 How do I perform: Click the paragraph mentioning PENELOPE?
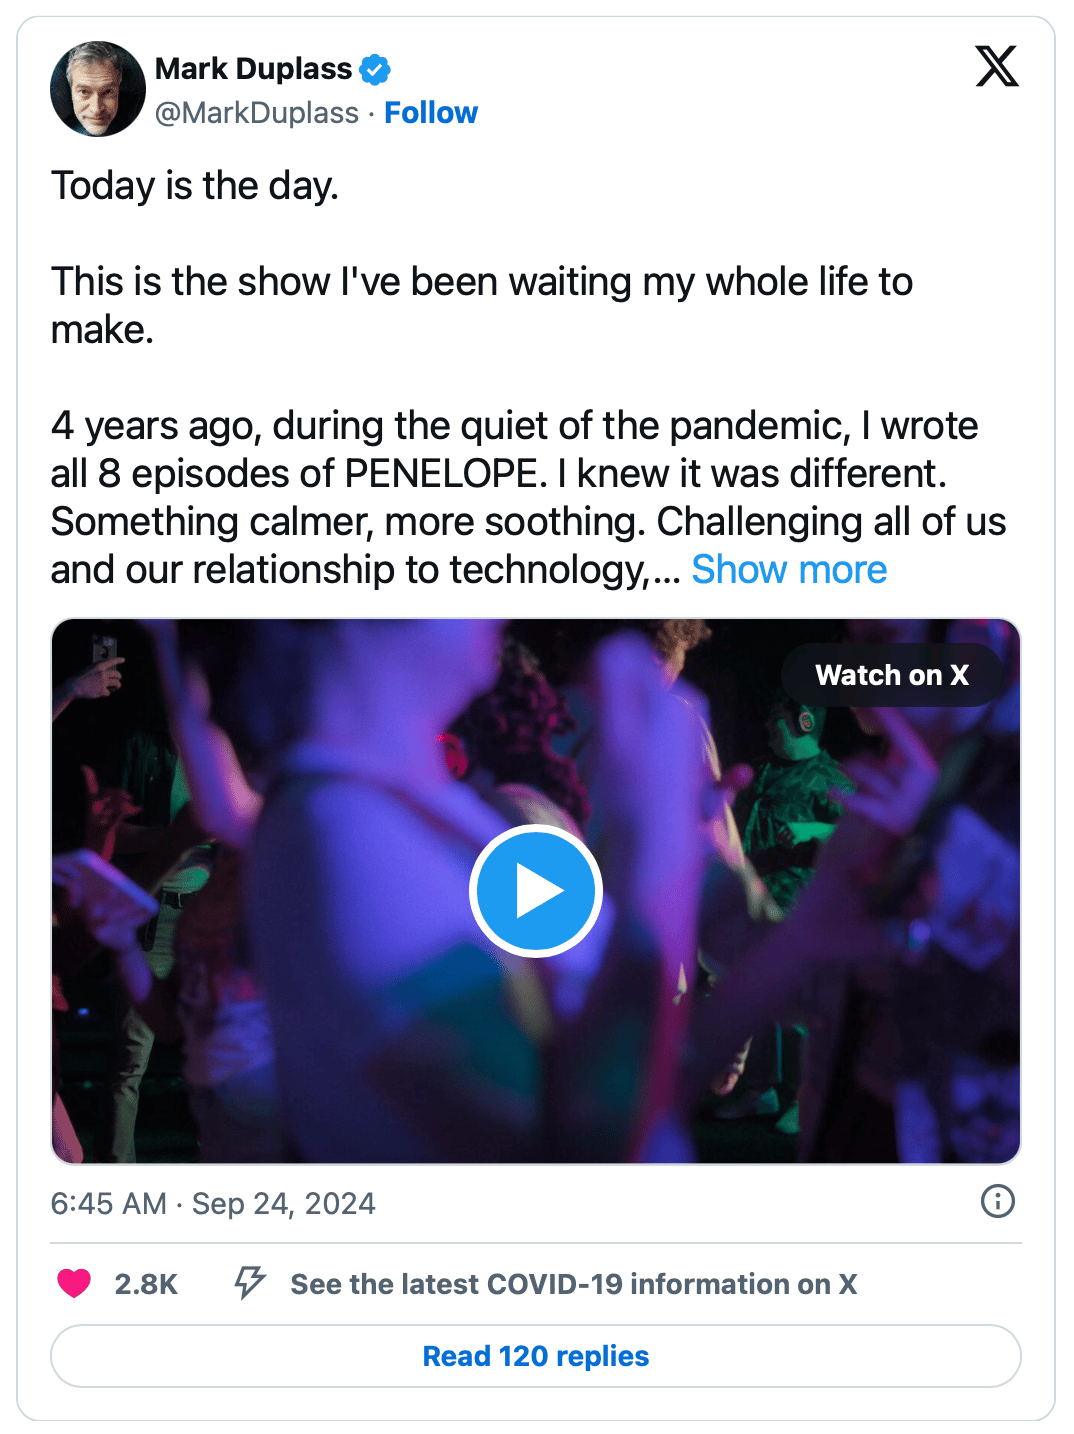[500, 474]
